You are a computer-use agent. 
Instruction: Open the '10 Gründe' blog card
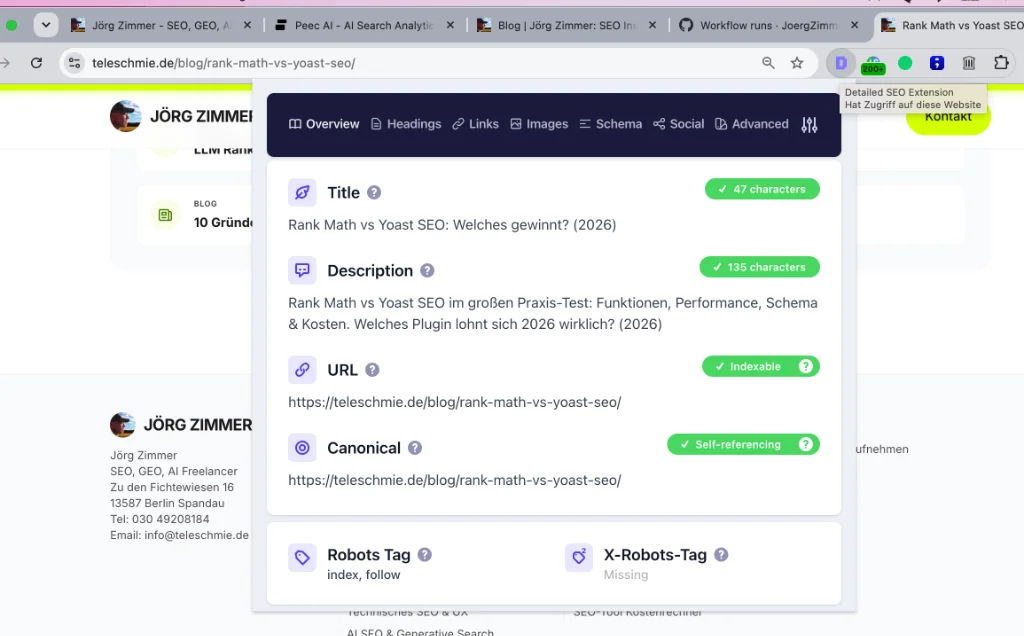[195, 215]
